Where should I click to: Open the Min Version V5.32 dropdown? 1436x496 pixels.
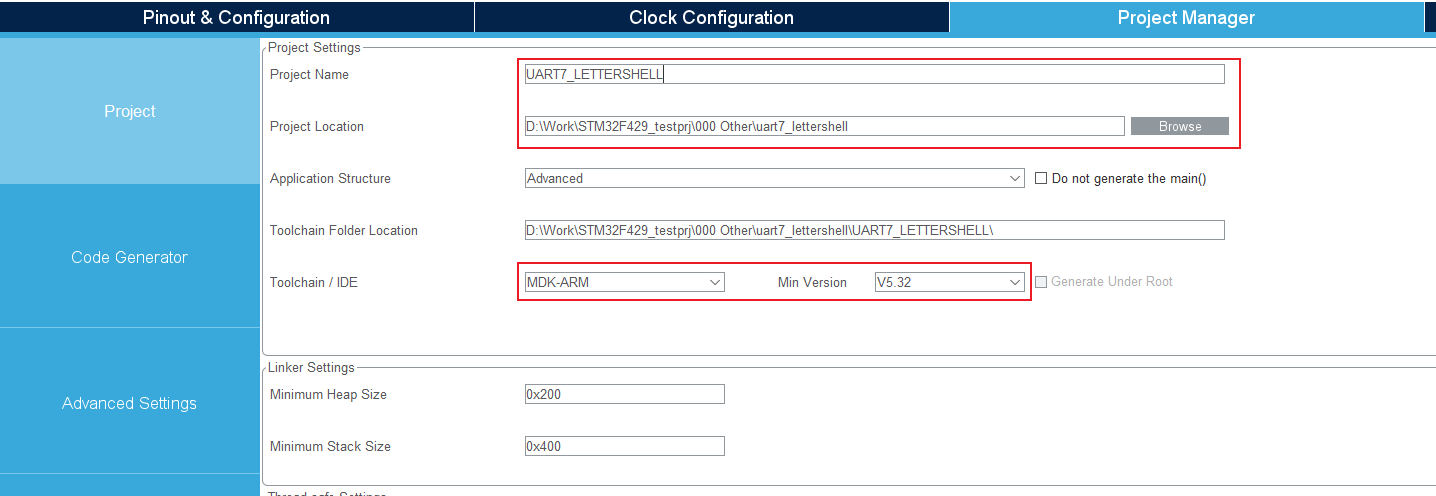coord(949,282)
